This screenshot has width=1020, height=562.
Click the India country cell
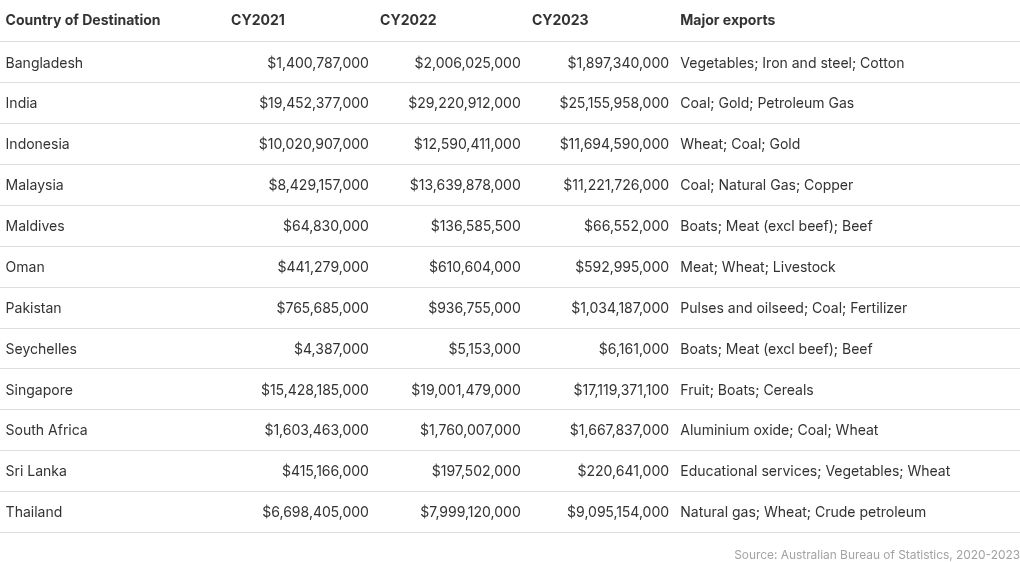coord(21,103)
